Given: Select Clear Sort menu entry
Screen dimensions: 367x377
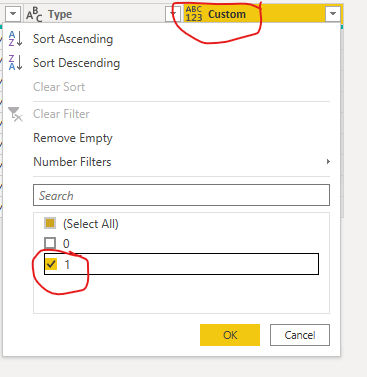Looking at the screenshot, I should [59, 87].
